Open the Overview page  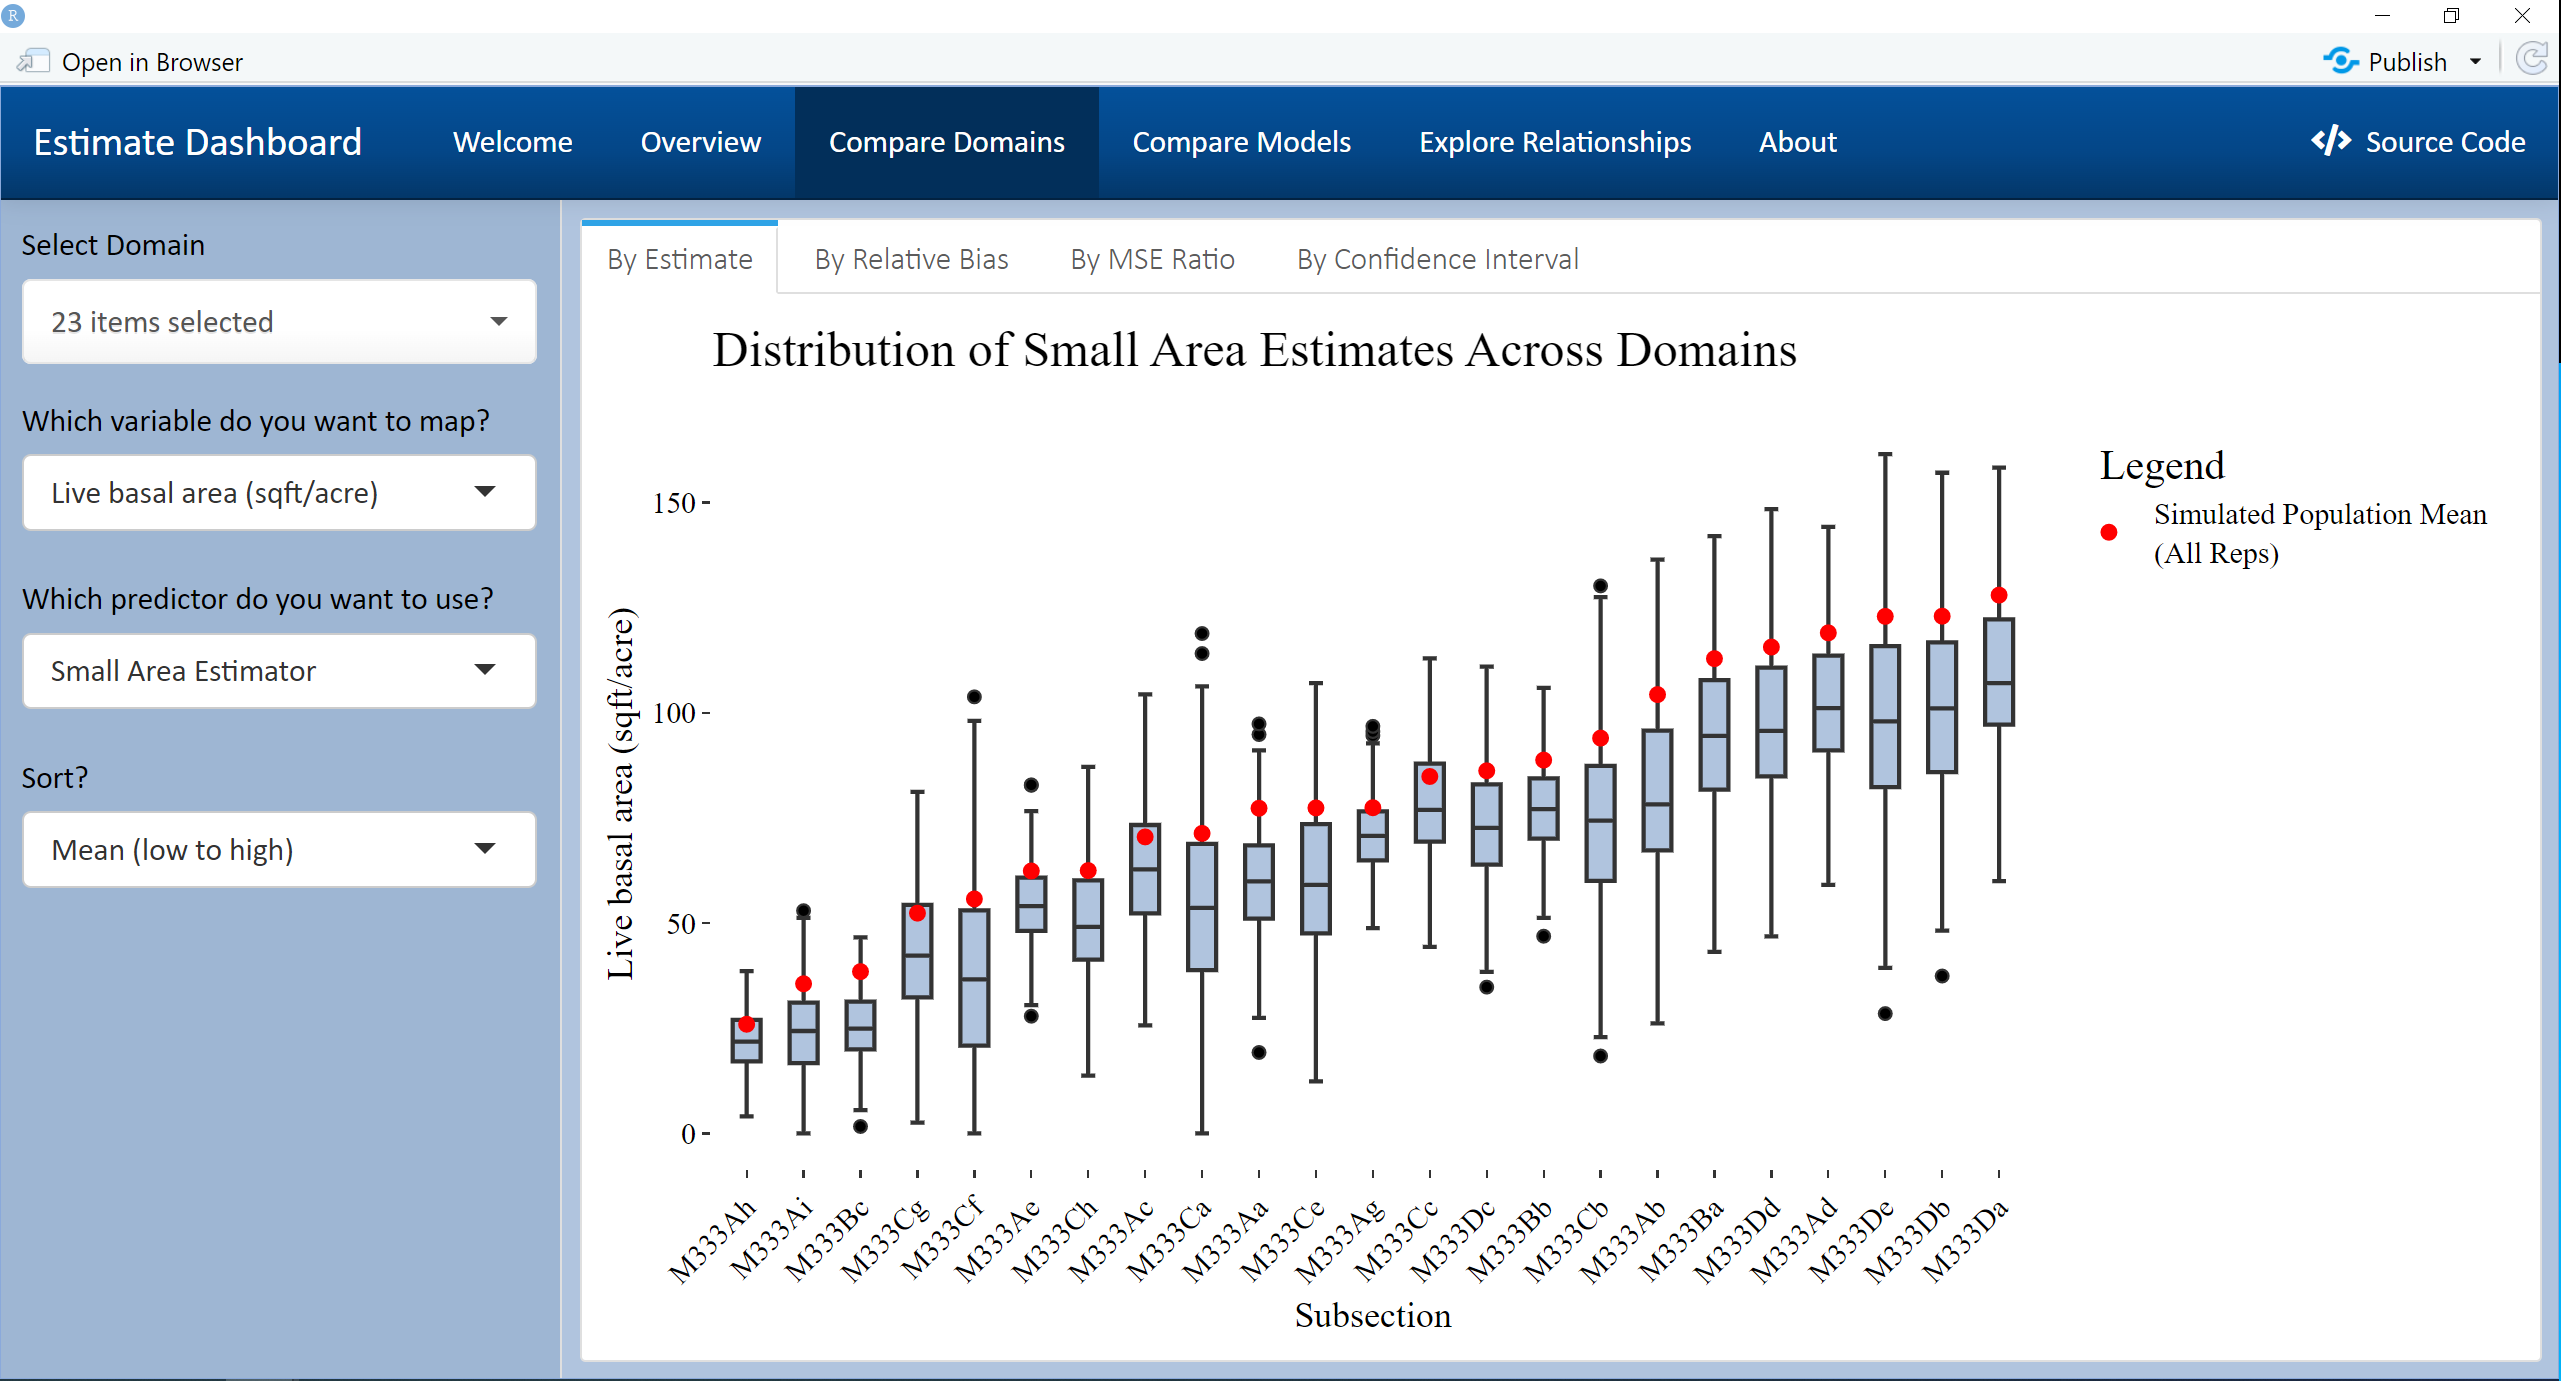point(700,142)
